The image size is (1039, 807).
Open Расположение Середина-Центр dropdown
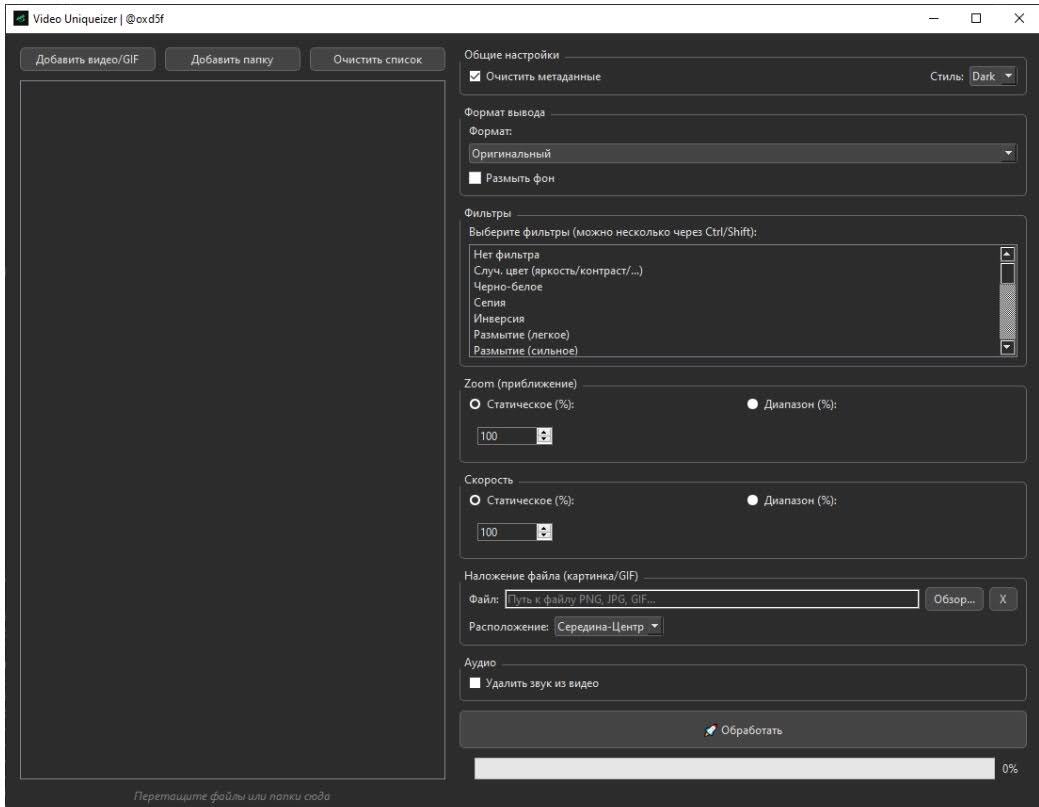click(609, 627)
